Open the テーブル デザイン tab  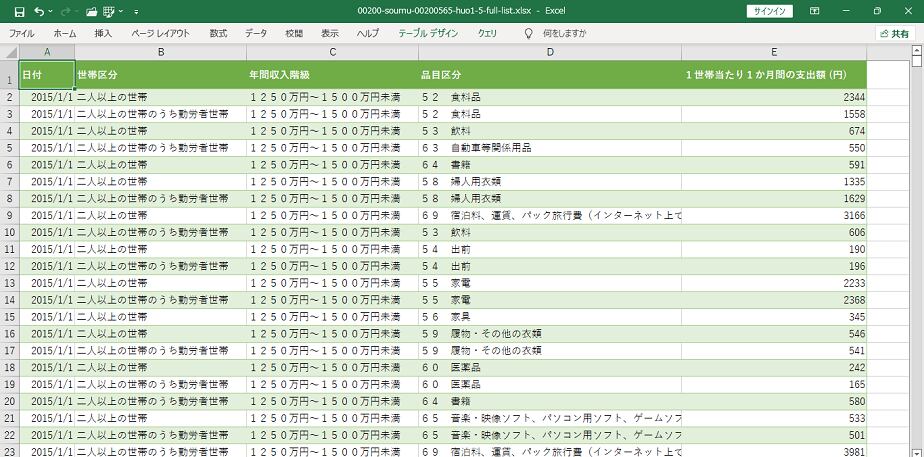428,33
